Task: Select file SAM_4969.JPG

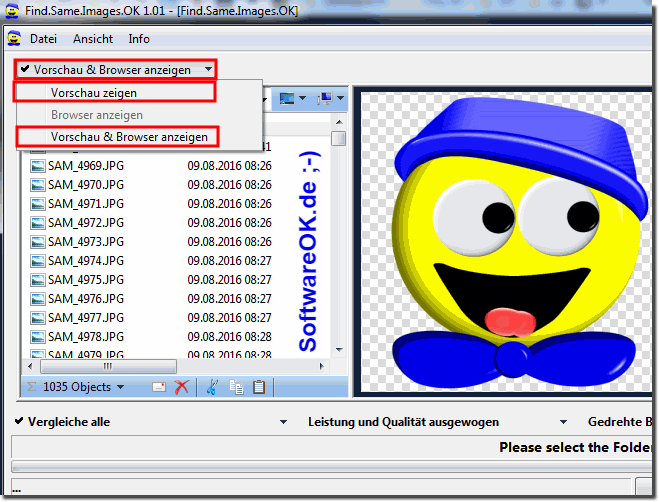Action: pyautogui.click(x=86, y=166)
